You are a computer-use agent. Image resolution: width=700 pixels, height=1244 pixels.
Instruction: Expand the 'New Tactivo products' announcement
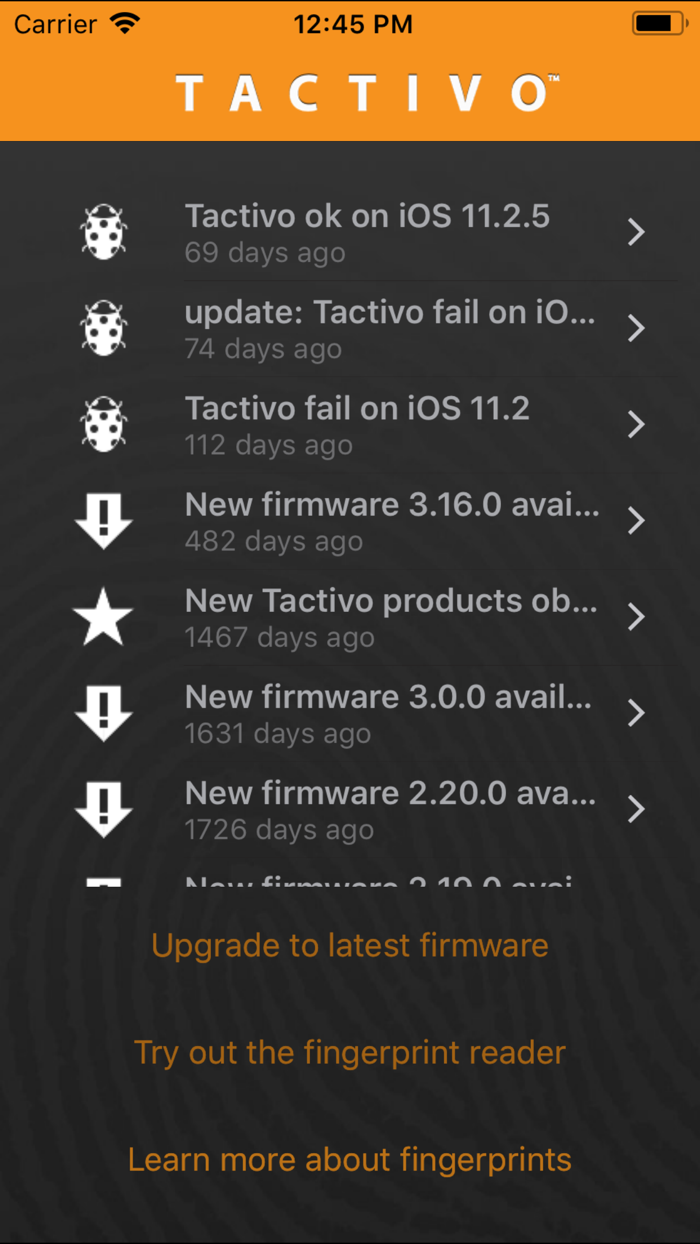tap(392, 616)
